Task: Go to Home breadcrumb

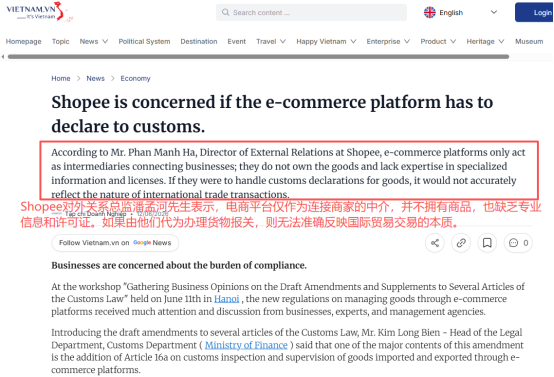Action: pos(61,78)
